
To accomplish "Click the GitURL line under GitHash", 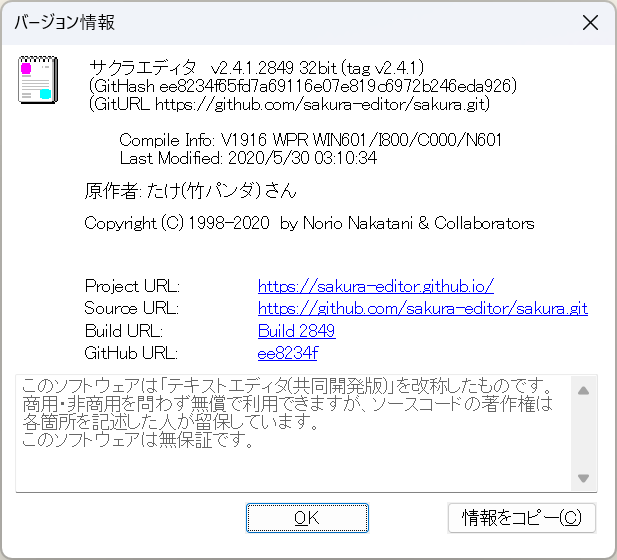I will pos(290,104).
